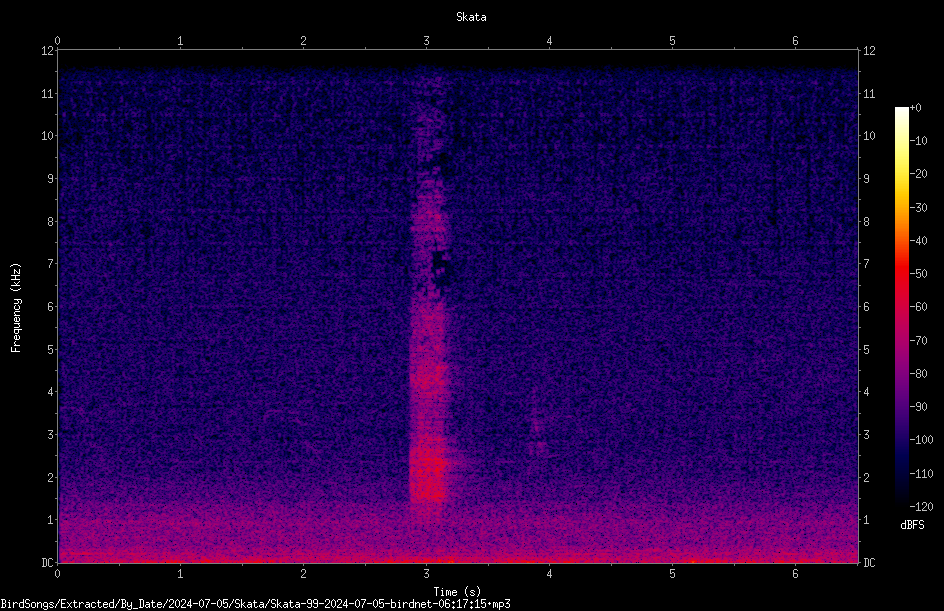Click the '6' tick label on the bottom time axis
Screen dimensions: 944x611
pyautogui.click(x=795, y=574)
